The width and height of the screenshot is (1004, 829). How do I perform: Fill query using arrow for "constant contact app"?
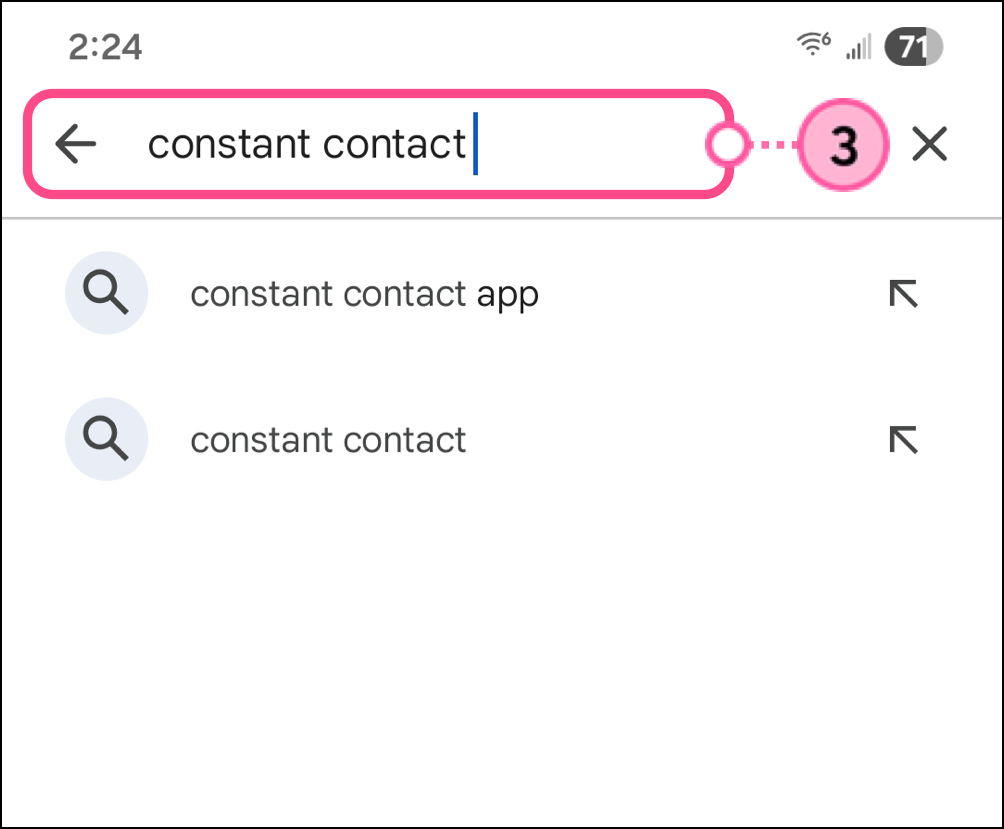[x=903, y=294]
